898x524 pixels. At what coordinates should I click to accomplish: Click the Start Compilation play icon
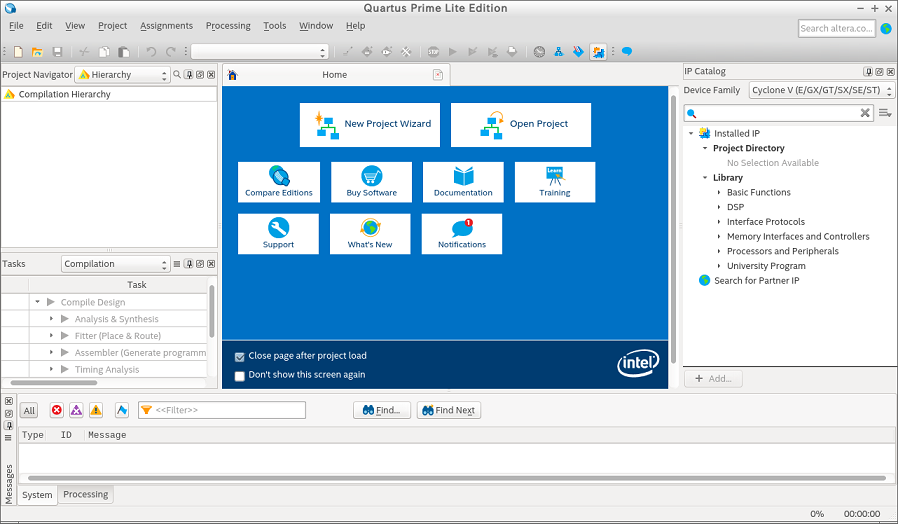coord(453,52)
